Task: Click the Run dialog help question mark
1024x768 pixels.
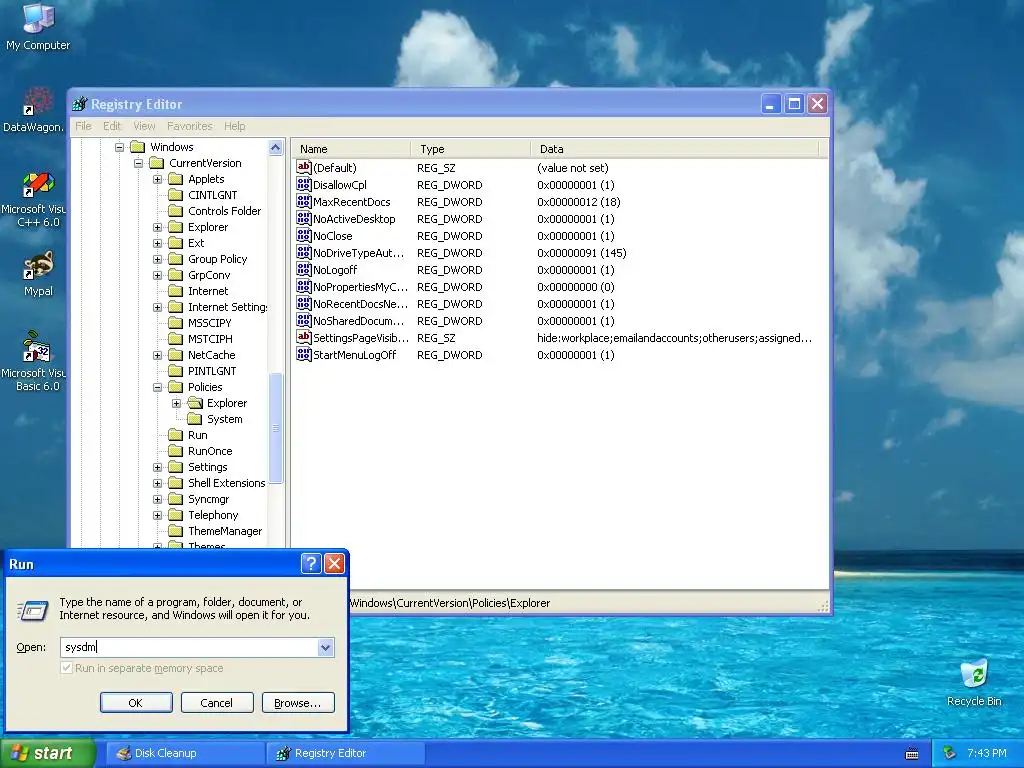Action: pos(311,564)
